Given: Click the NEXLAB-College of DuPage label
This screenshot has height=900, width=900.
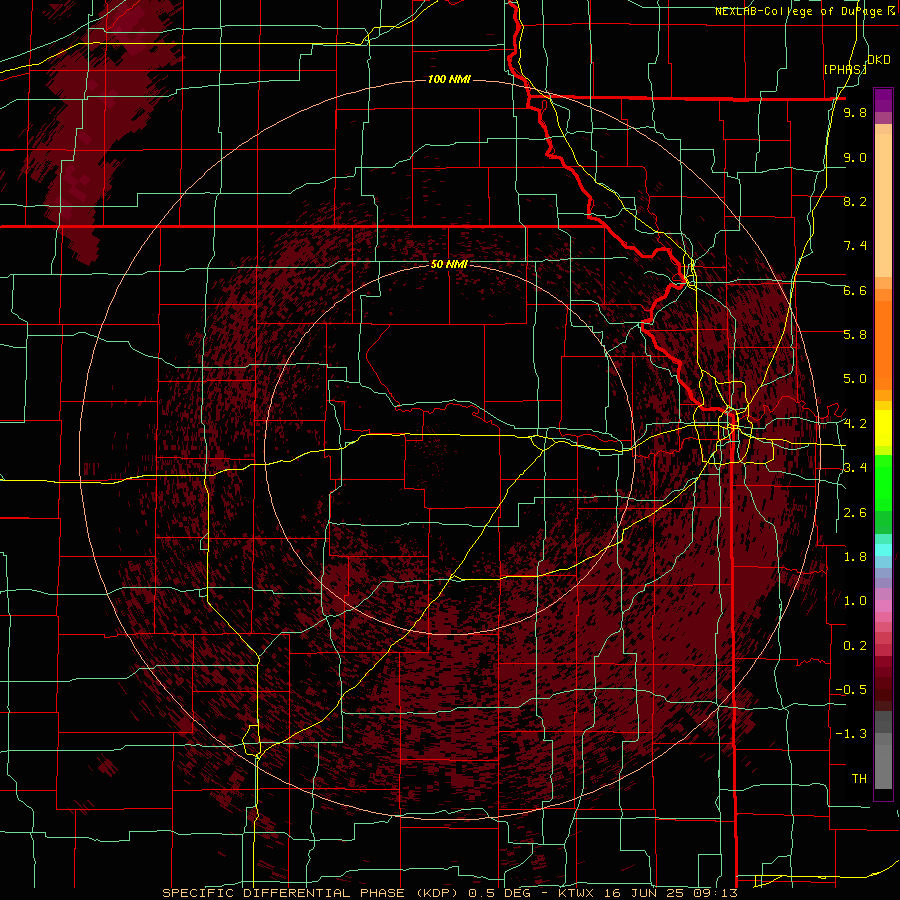Looking at the screenshot, I should 798,11.
